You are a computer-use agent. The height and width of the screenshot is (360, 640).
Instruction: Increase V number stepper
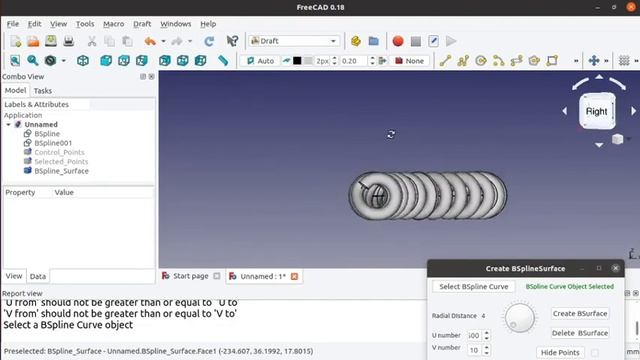click(x=486, y=347)
